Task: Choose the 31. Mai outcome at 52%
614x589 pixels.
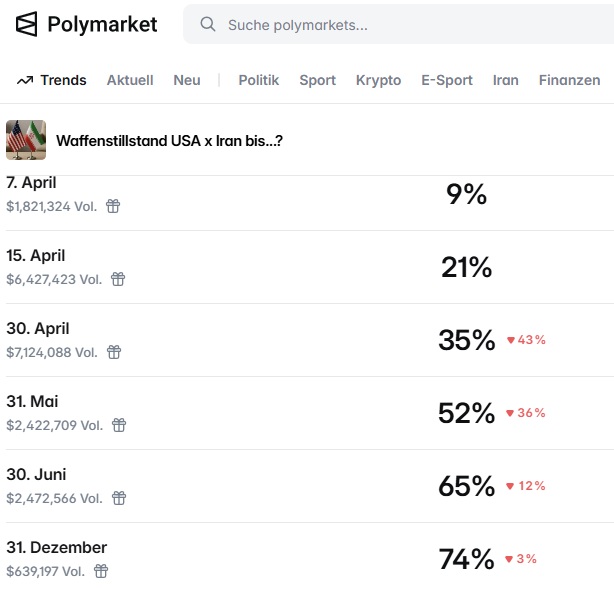Action: (x=466, y=413)
